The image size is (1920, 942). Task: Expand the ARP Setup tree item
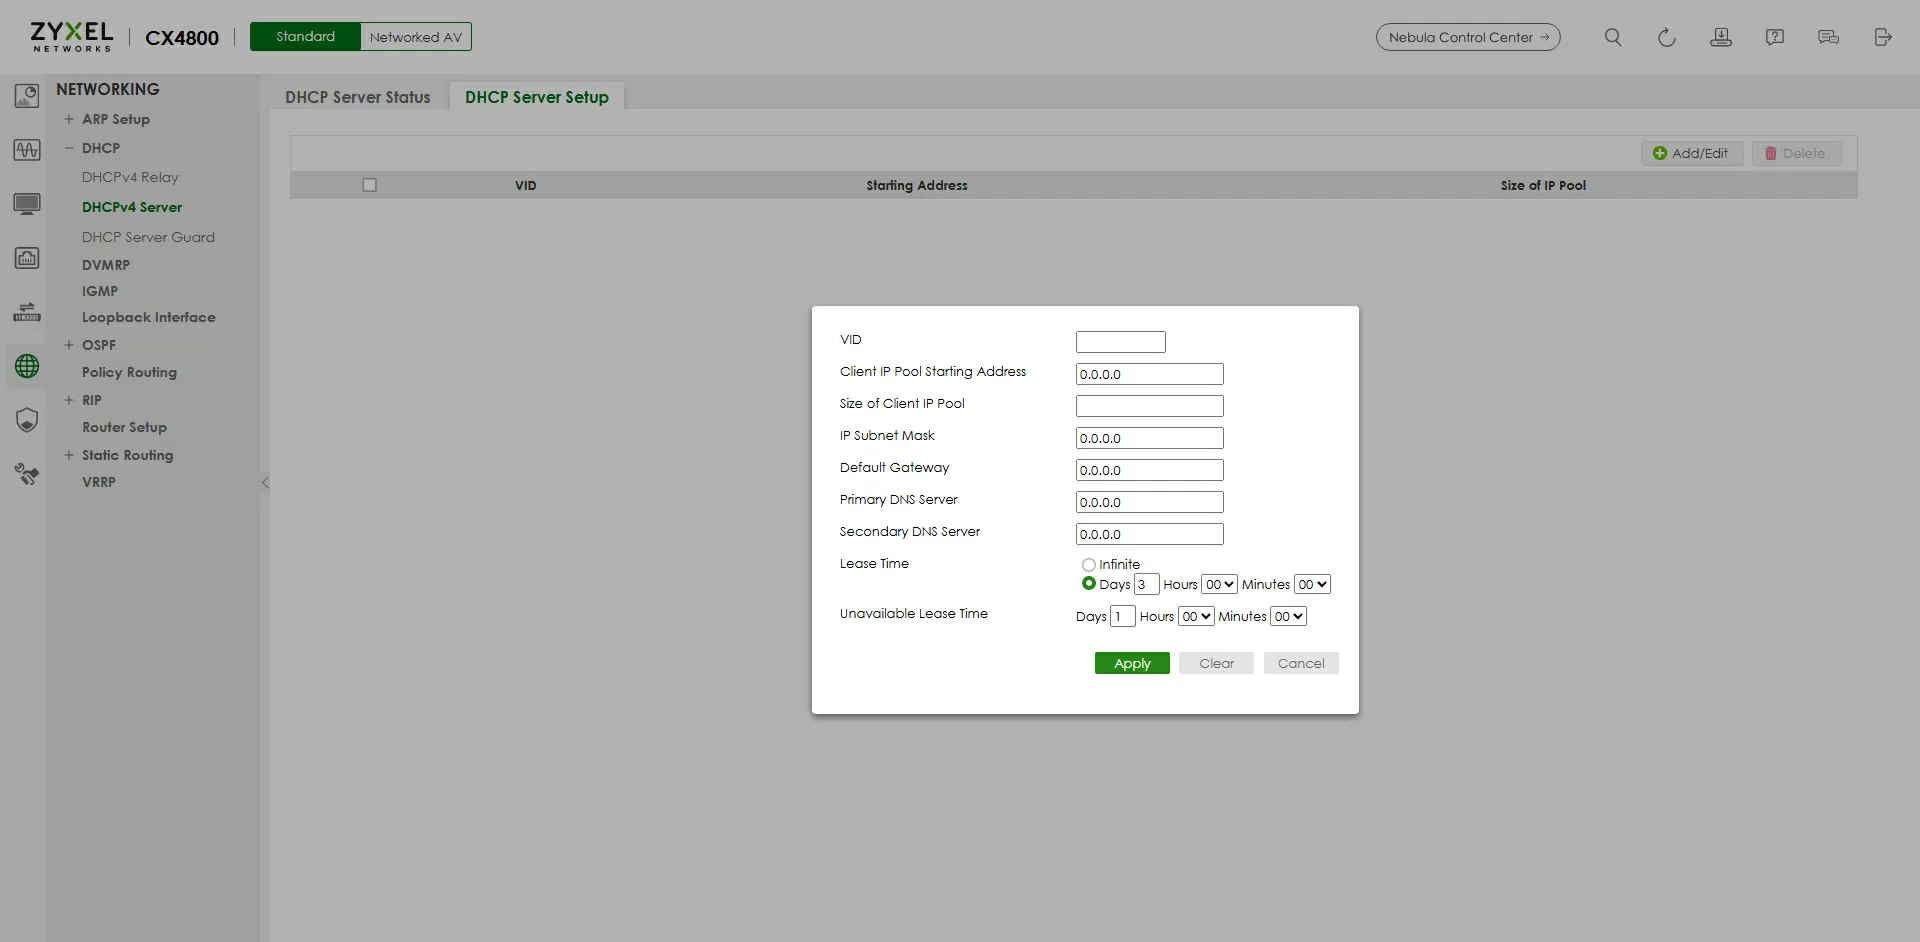click(69, 119)
